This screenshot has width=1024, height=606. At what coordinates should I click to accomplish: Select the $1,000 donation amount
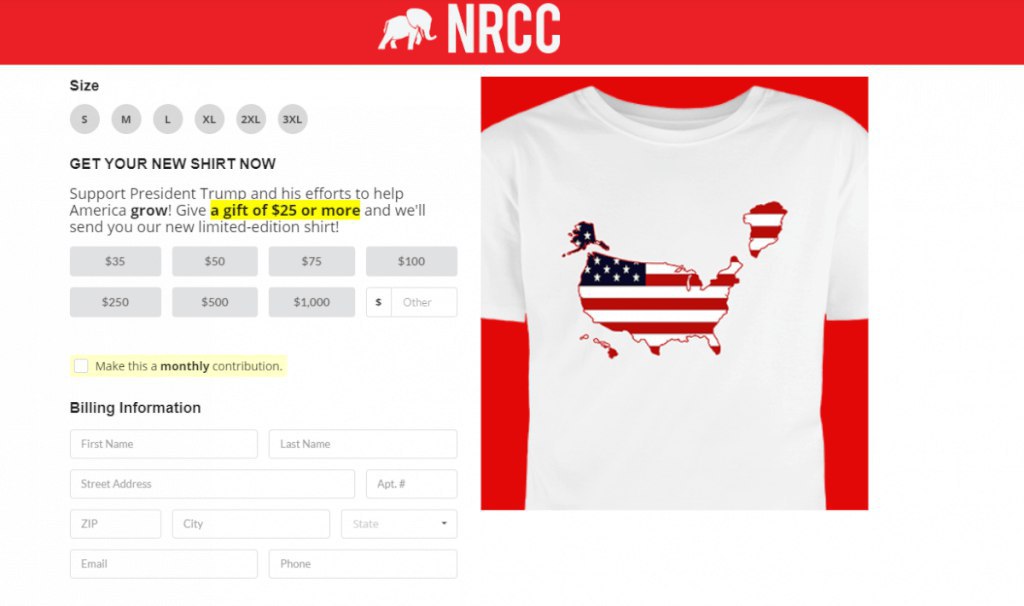click(x=312, y=302)
